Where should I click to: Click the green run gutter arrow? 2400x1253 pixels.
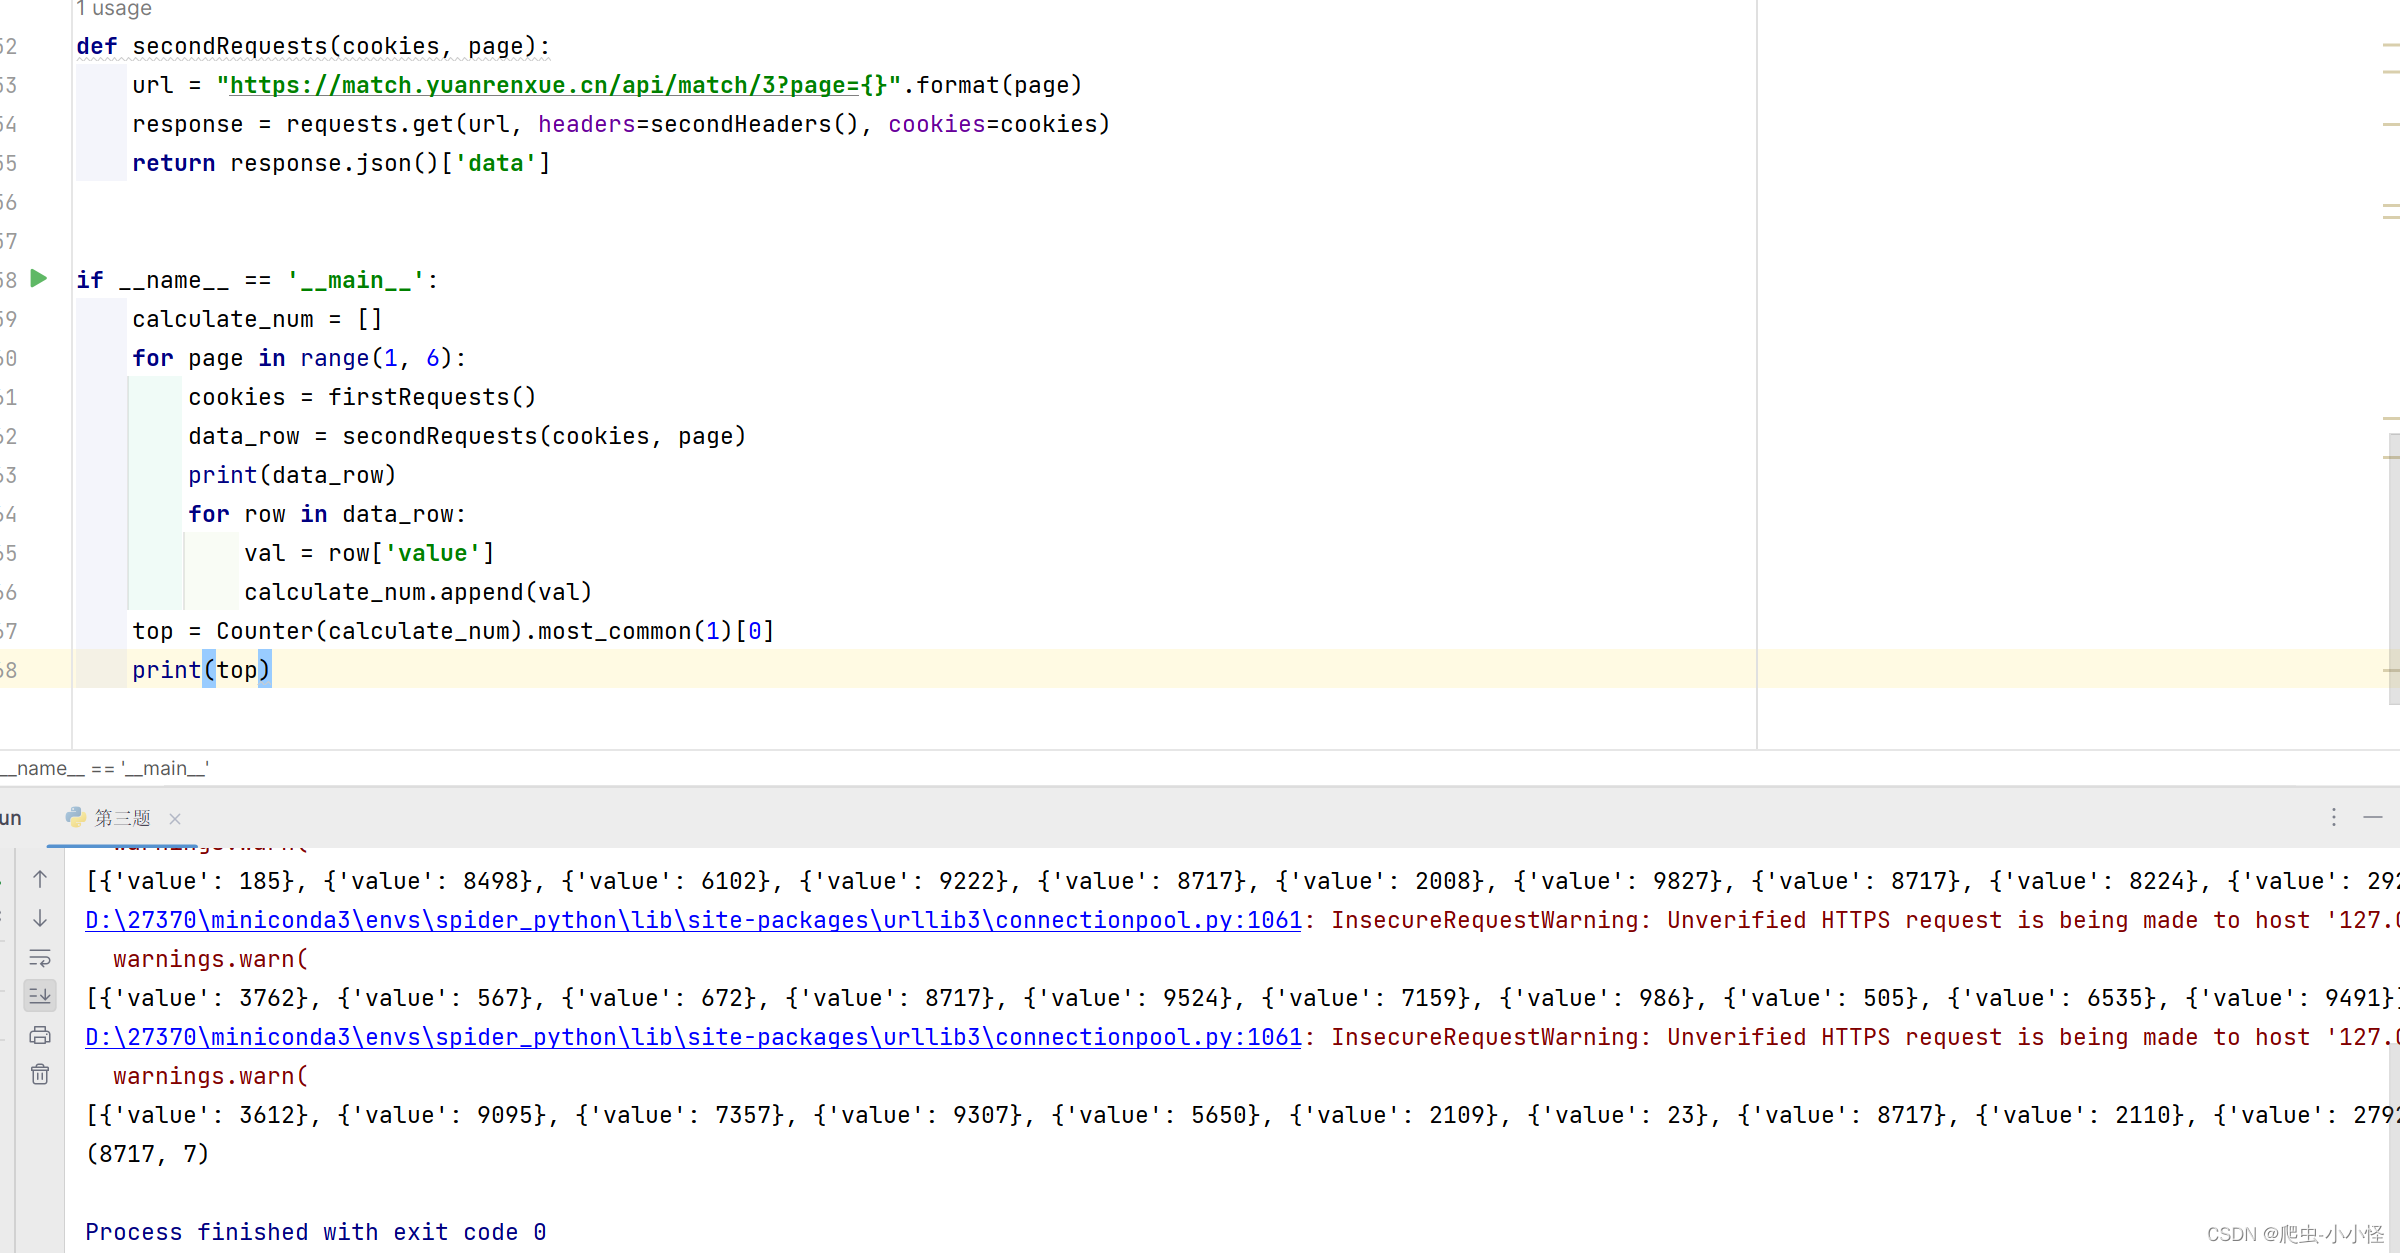point(39,279)
